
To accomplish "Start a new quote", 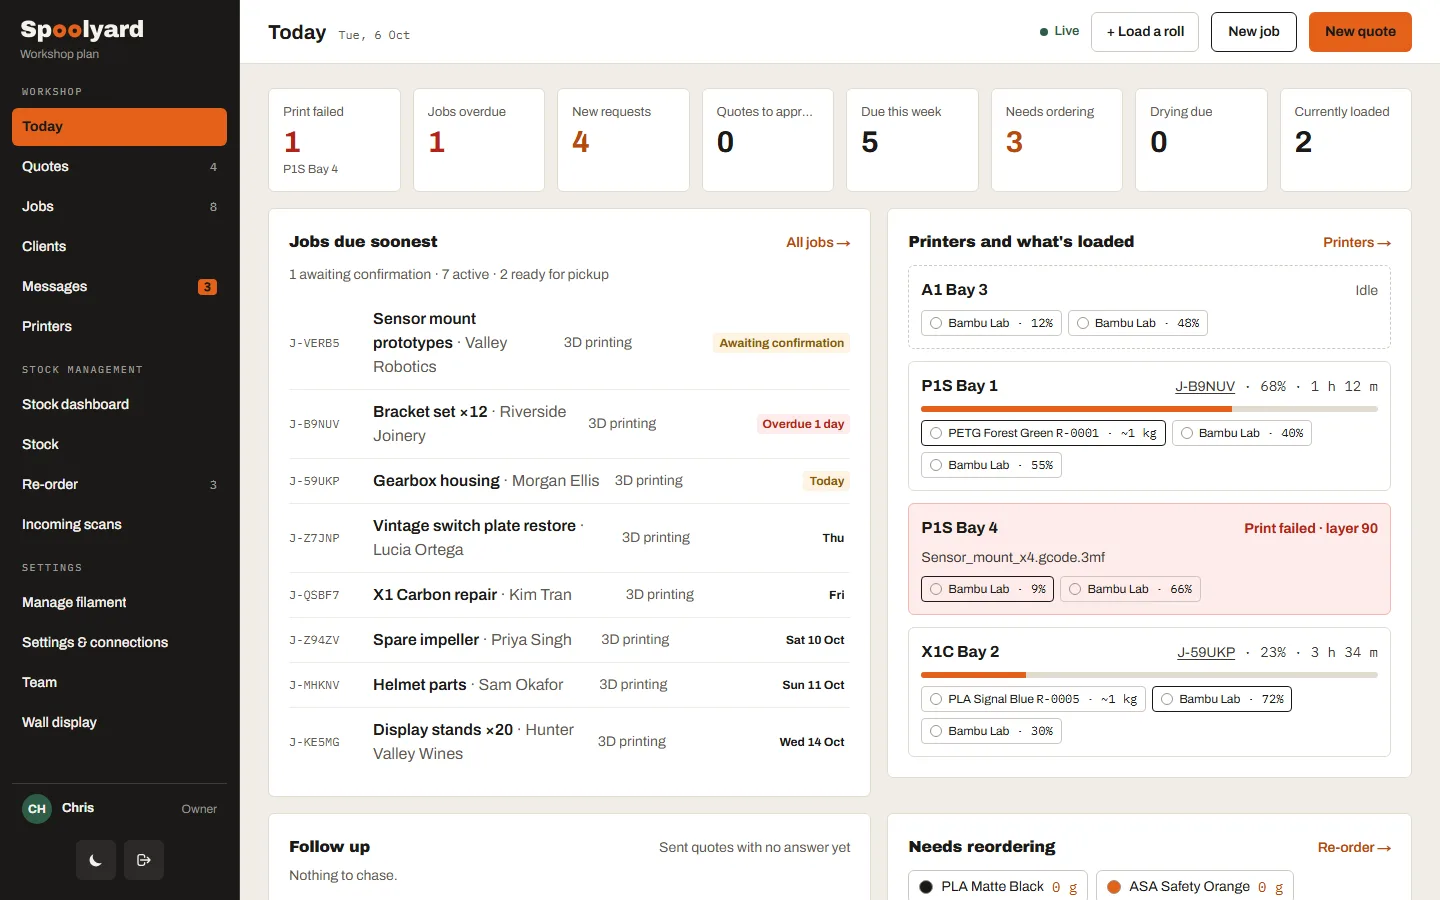I will pos(1360,32).
